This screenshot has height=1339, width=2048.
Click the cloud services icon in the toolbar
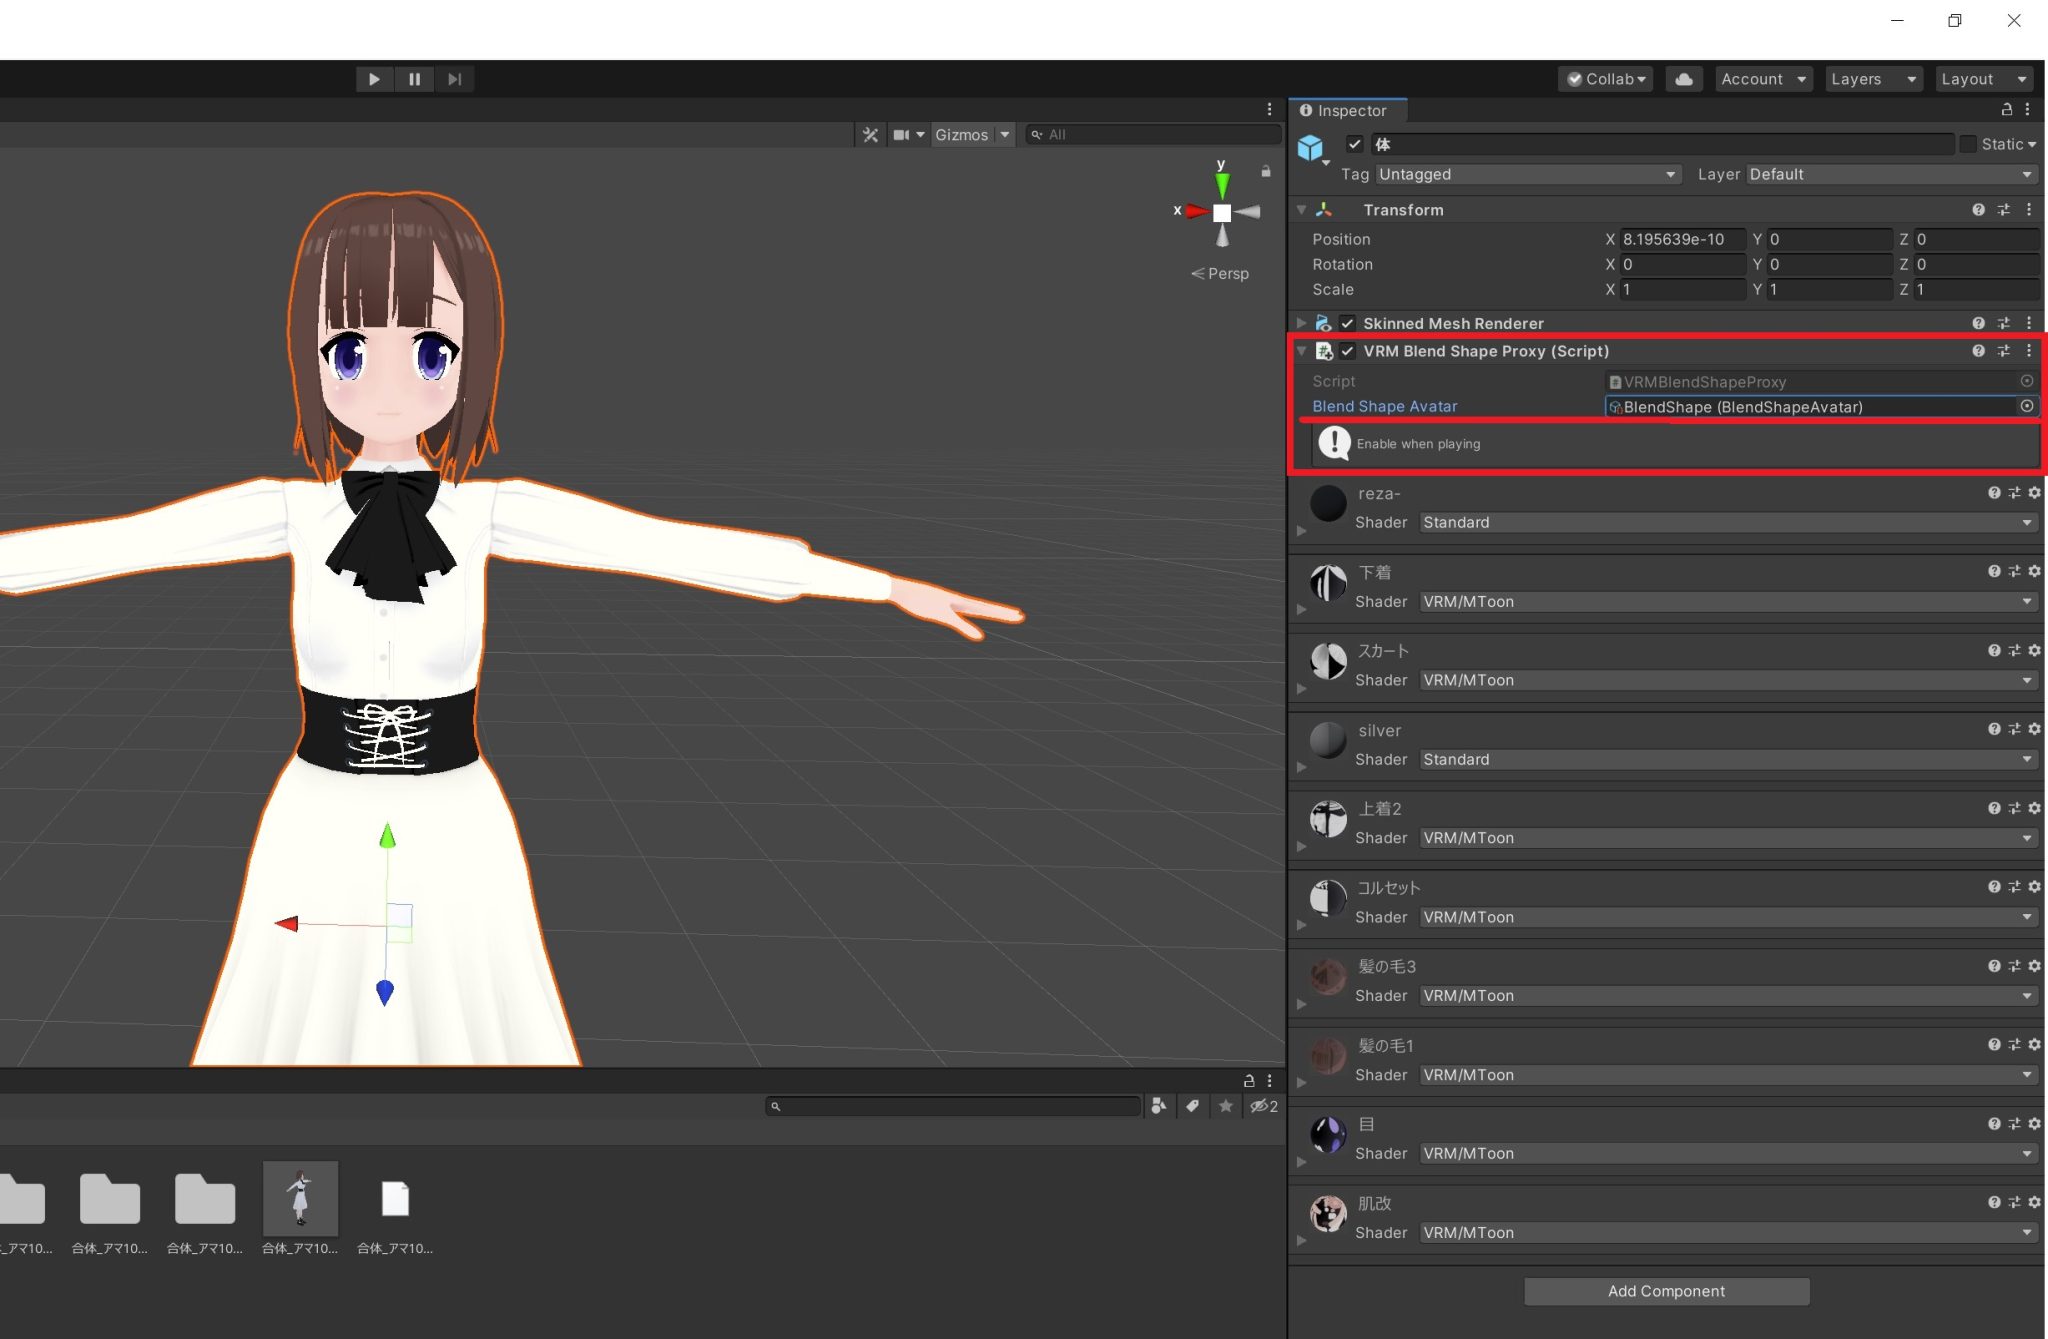[x=1684, y=78]
